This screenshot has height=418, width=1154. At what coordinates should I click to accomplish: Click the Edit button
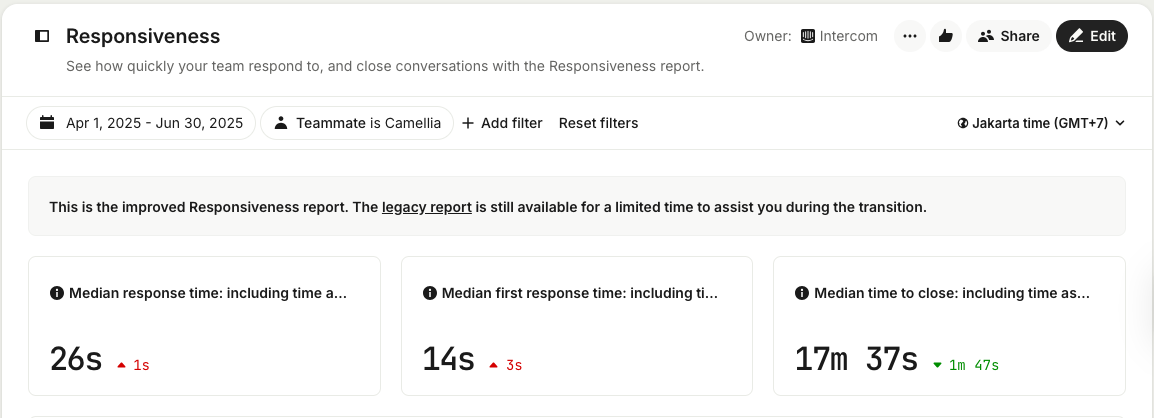point(1091,36)
